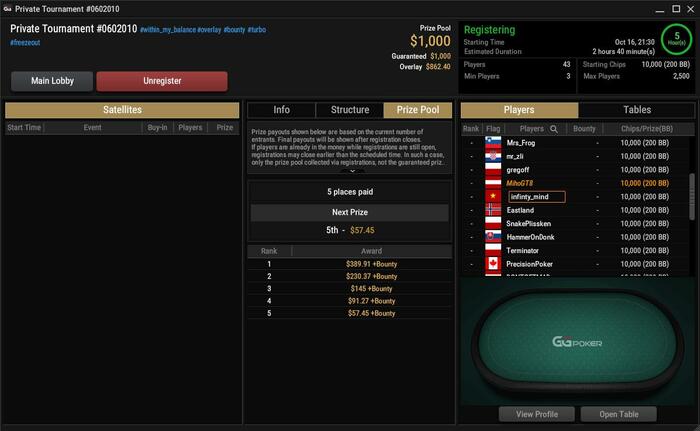The image size is (700, 431).
Task: Click the GGPoker logo on the table preview
Action: pos(577,343)
